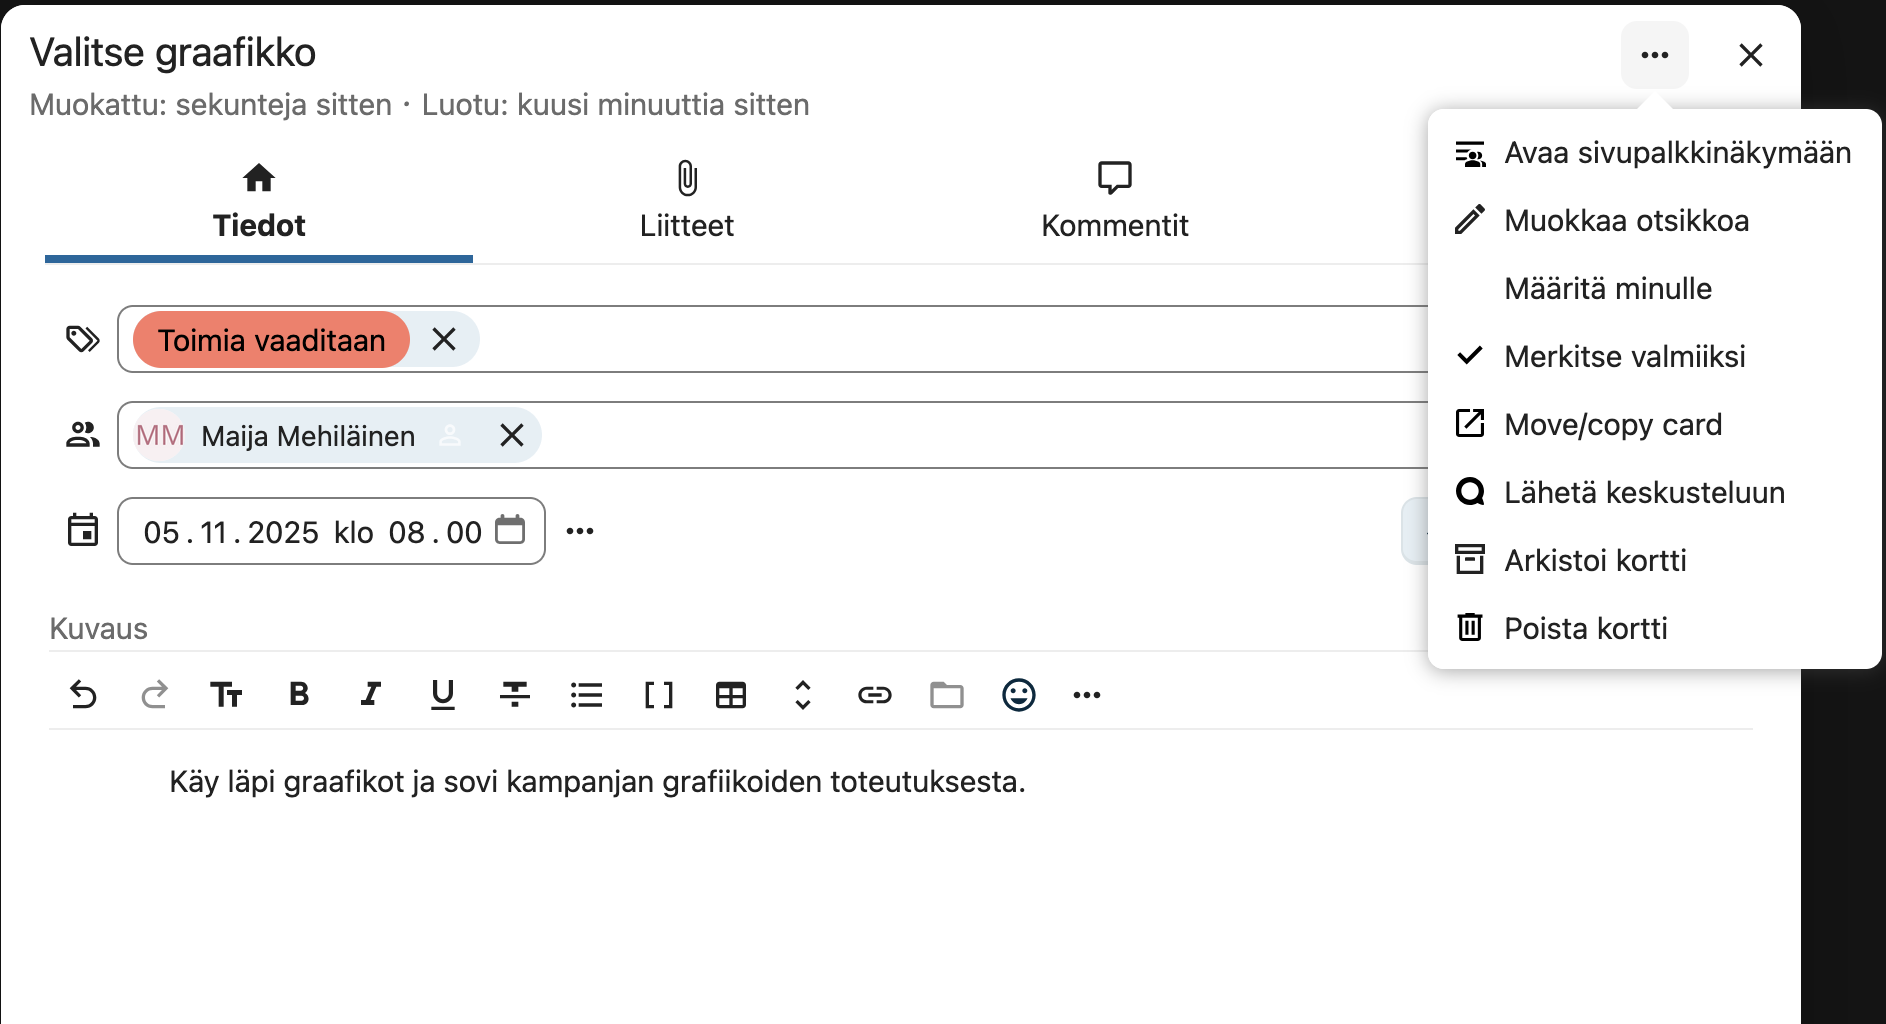
Task: Open the emoji picker
Action: point(1018,695)
